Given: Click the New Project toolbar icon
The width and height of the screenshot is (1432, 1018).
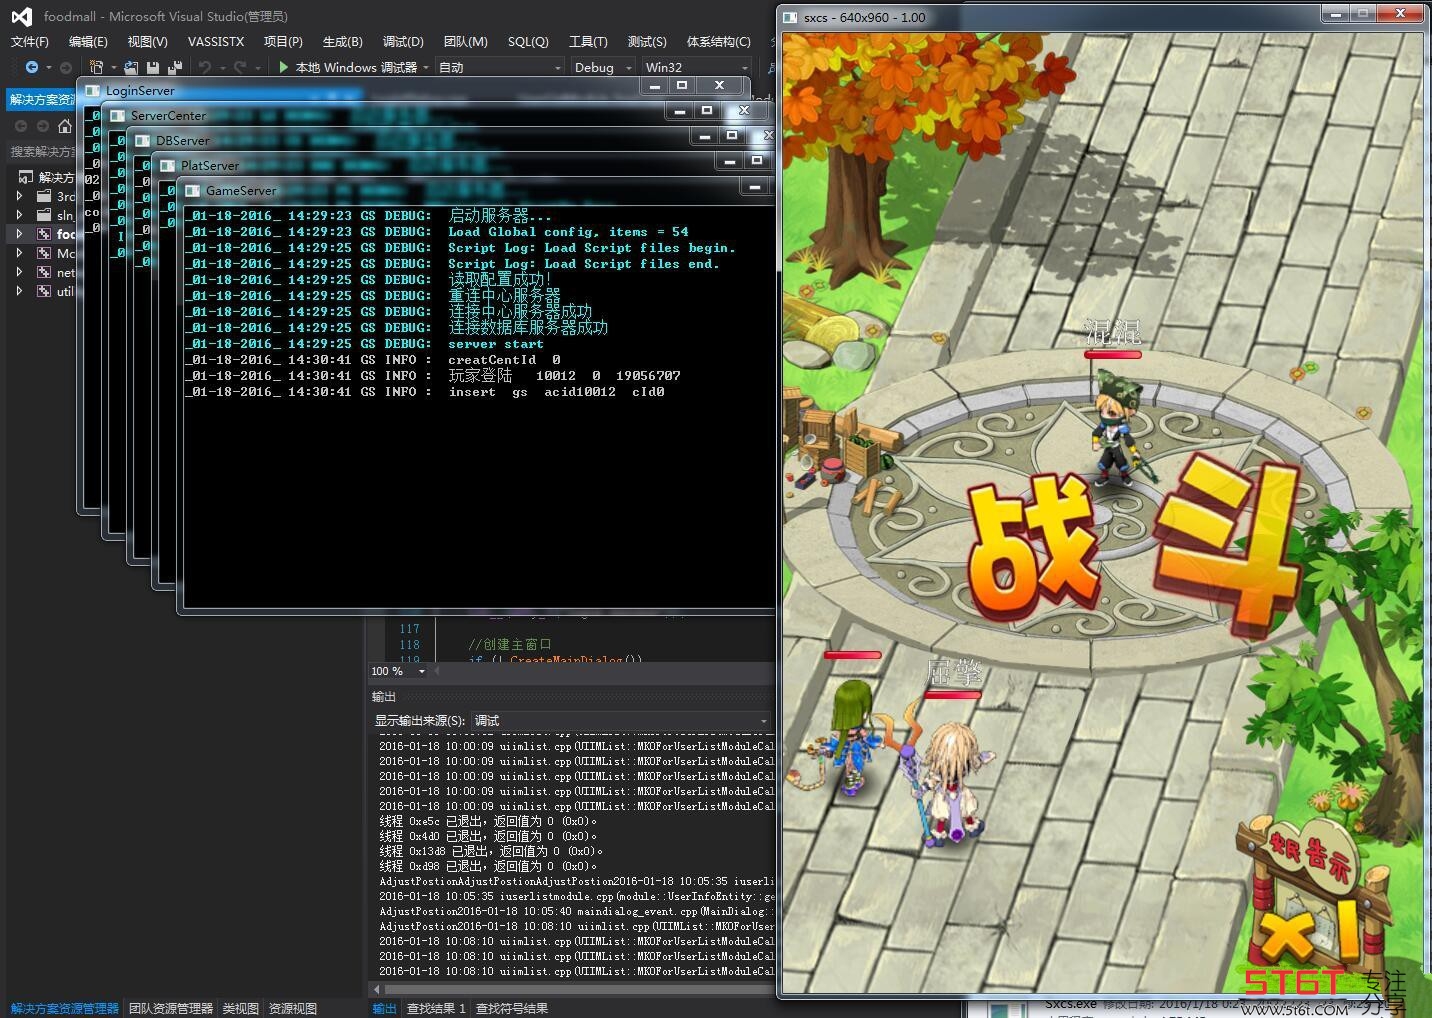Looking at the screenshot, I should click(97, 67).
